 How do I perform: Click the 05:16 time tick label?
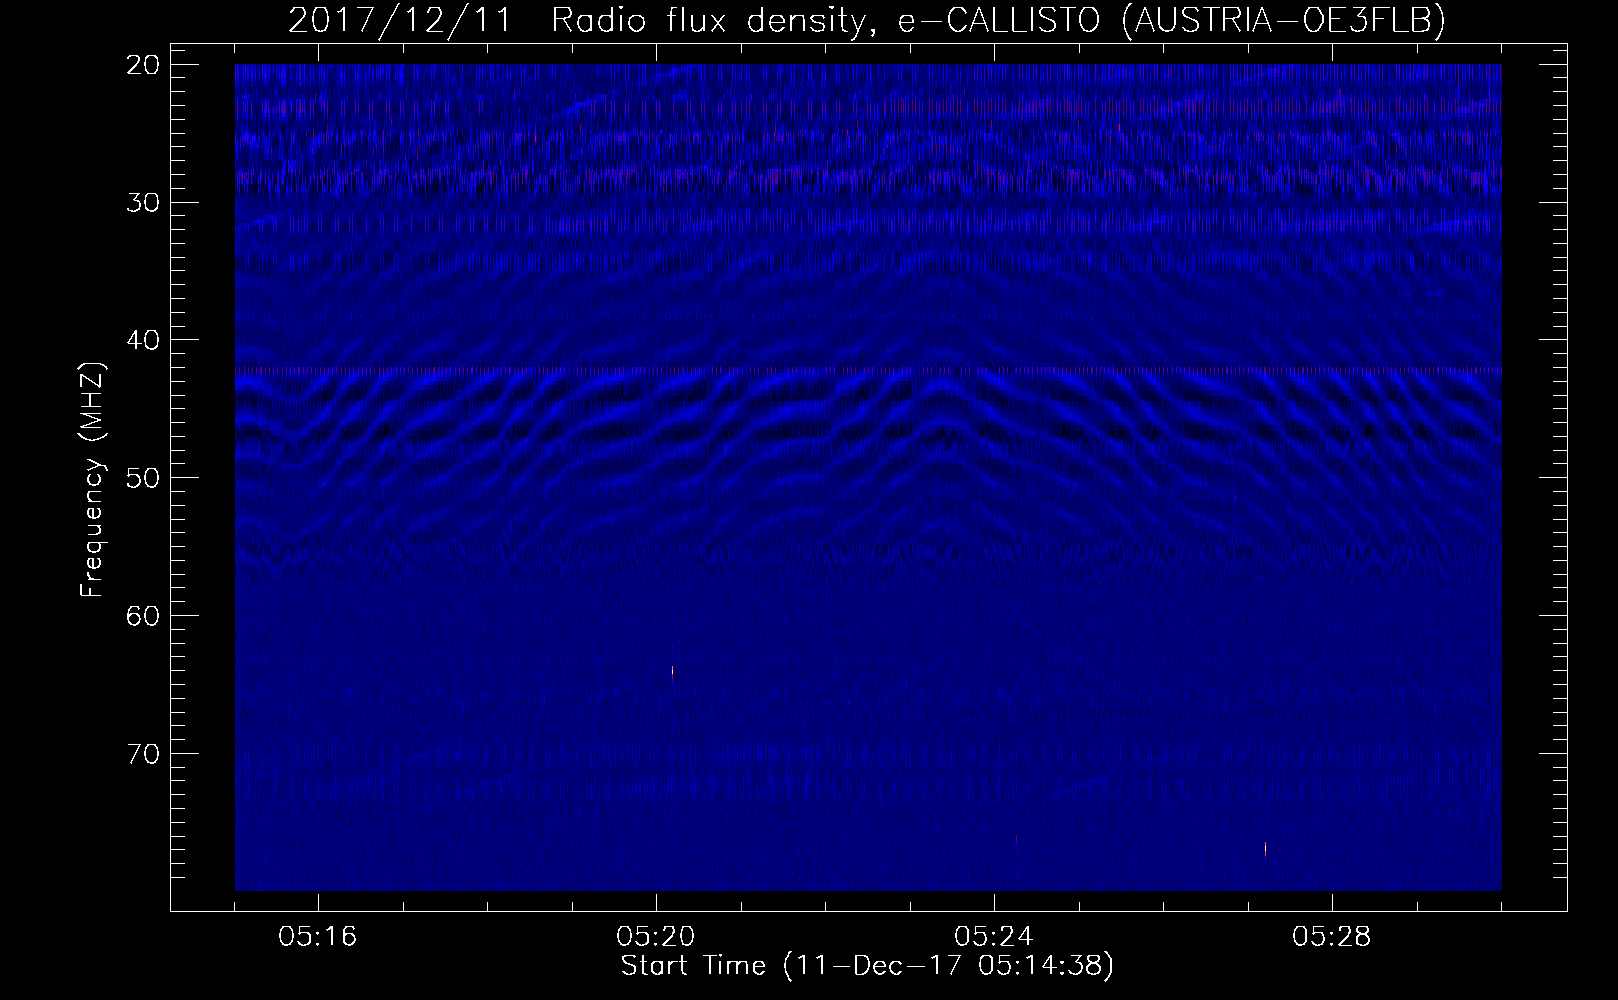coord(318,937)
